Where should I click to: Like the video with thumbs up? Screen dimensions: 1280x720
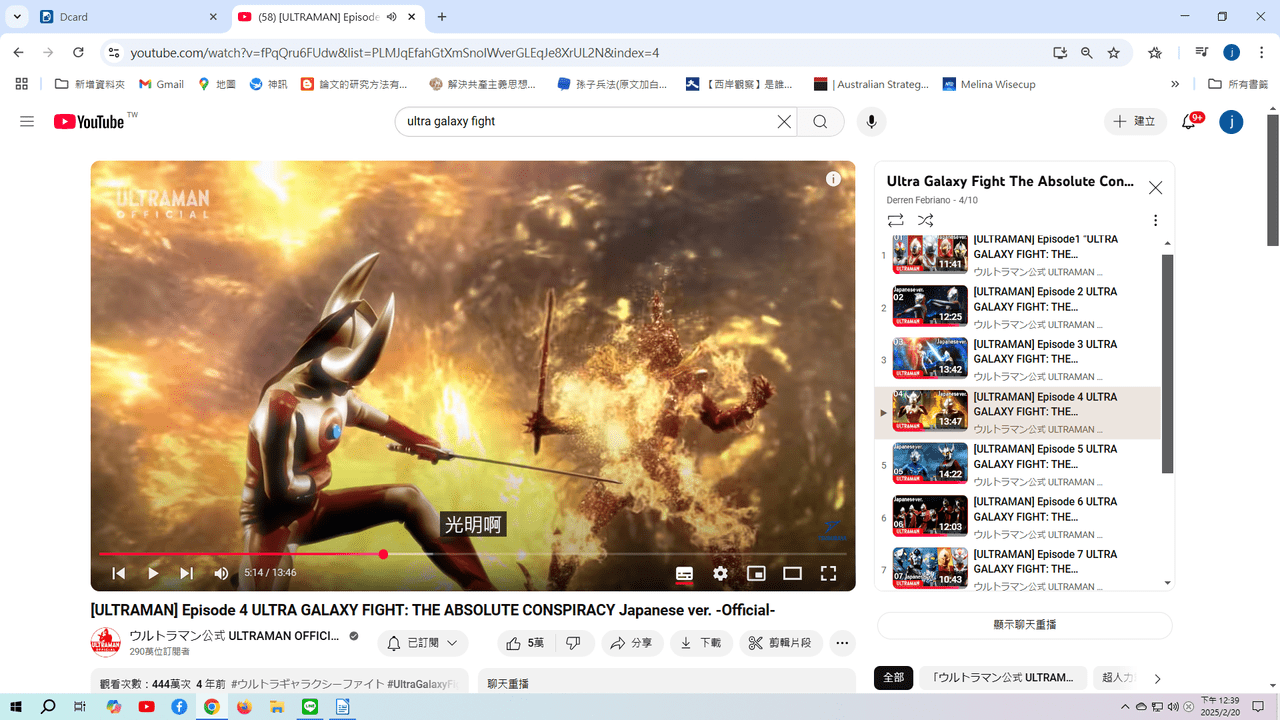pos(525,643)
